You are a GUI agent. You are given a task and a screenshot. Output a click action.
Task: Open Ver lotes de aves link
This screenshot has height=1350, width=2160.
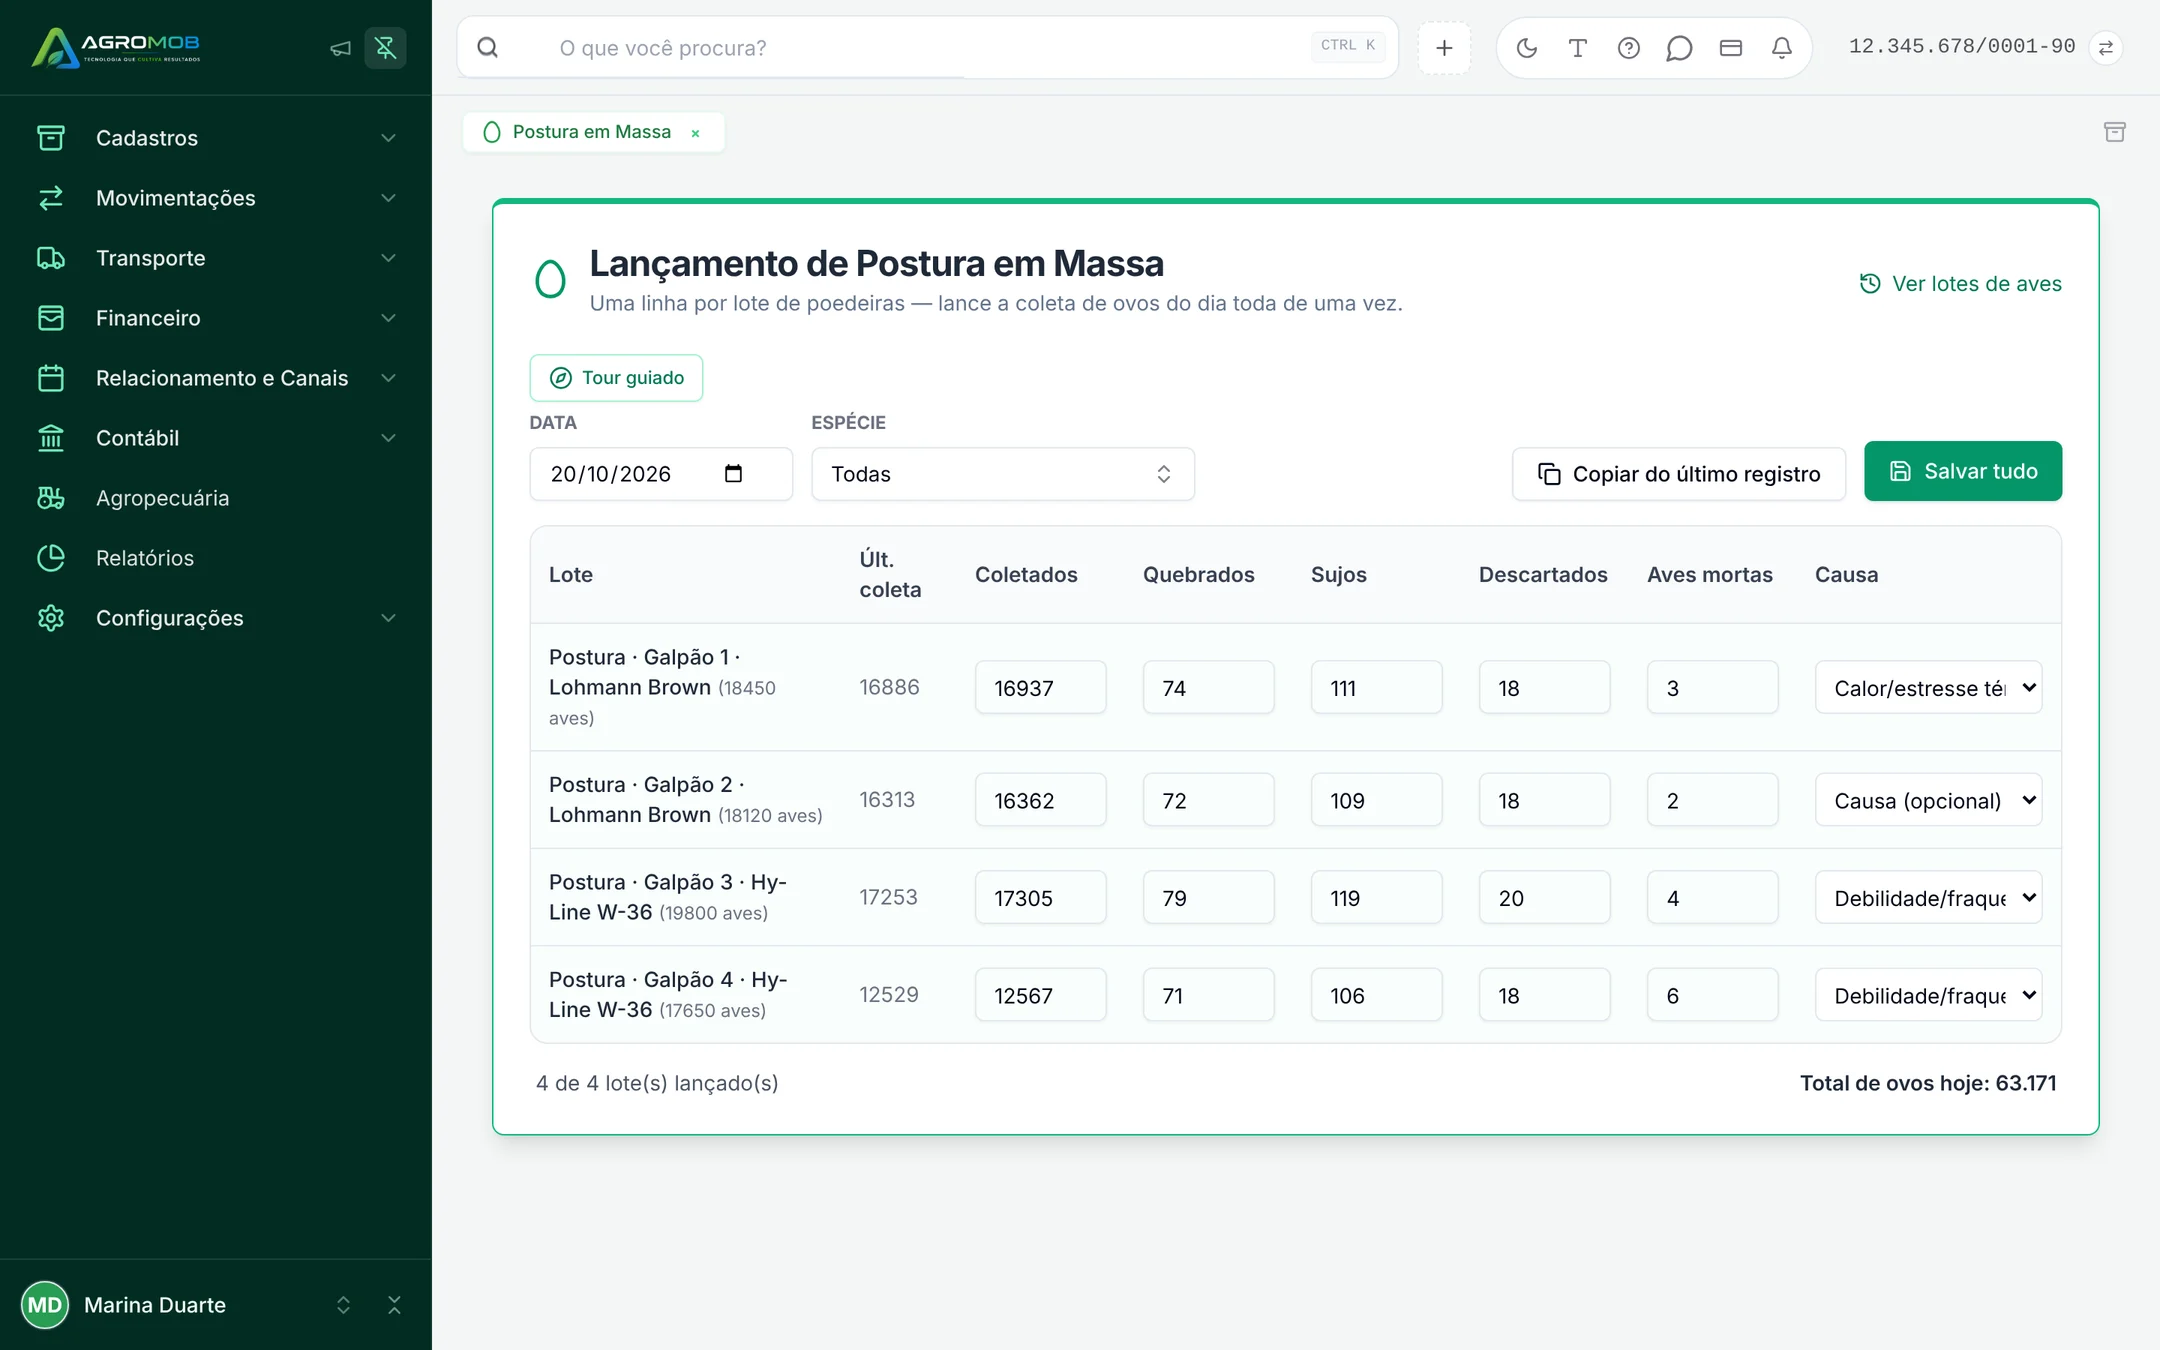click(x=1960, y=284)
